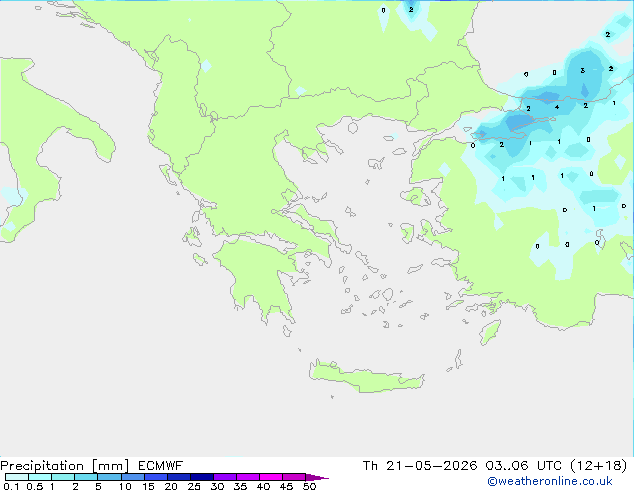This screenshot has width=634, height=490.
Task: Click the "(12+18)" forecast offset text
Action: 598,466
